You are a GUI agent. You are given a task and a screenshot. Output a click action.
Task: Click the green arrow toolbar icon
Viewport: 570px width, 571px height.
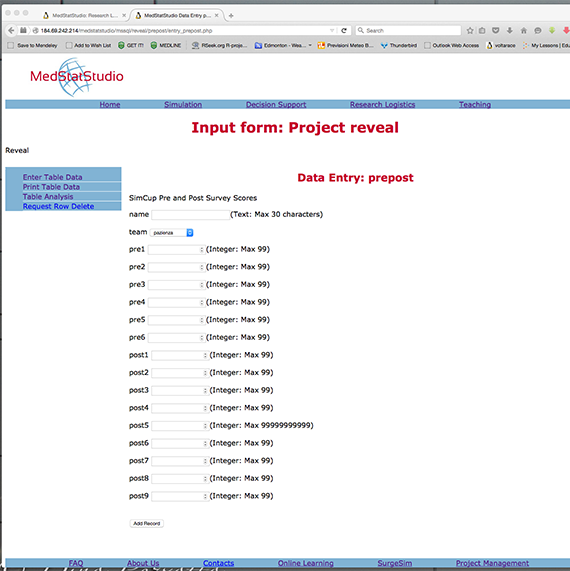[x=552, y=31]
